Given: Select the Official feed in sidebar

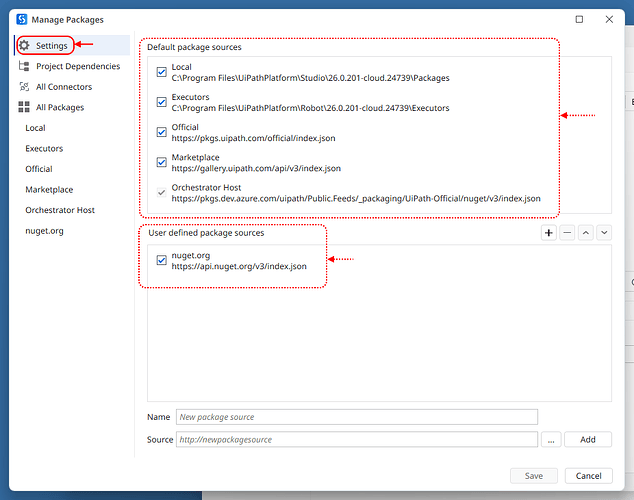Looking at the screenshot, I should tap(39, 169).
